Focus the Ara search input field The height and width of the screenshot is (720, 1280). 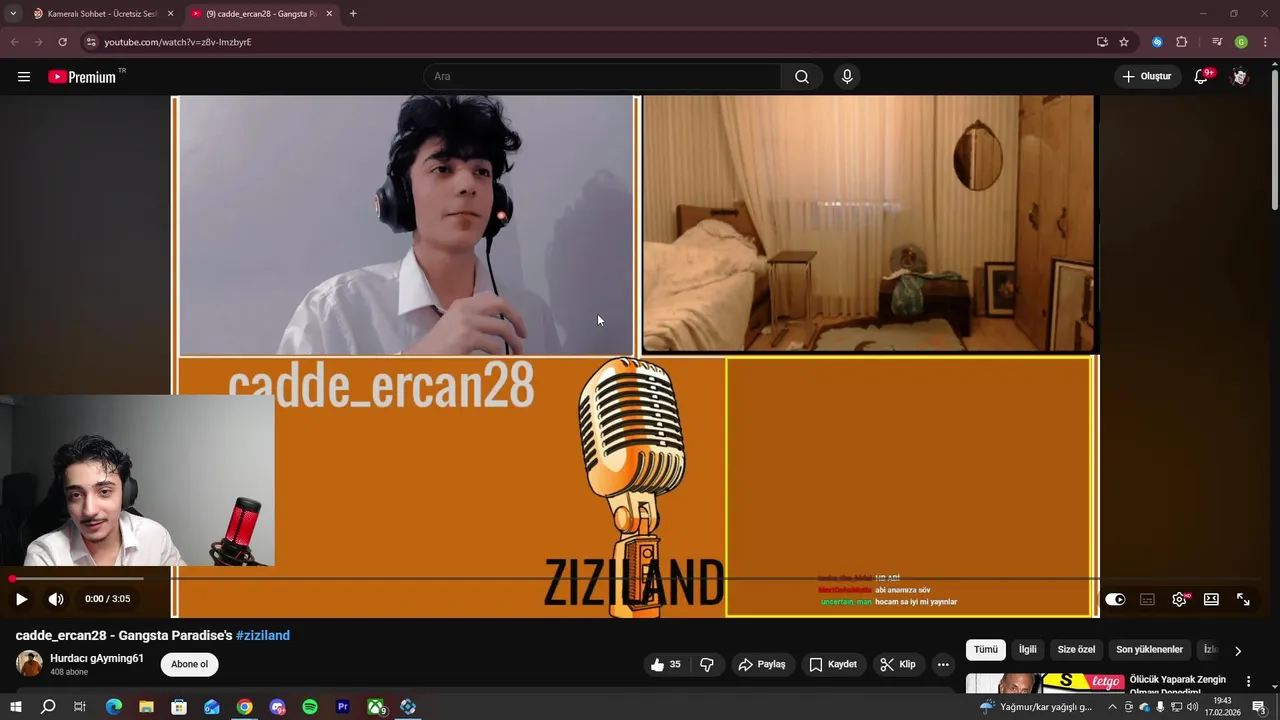click(x=604, y=77)
